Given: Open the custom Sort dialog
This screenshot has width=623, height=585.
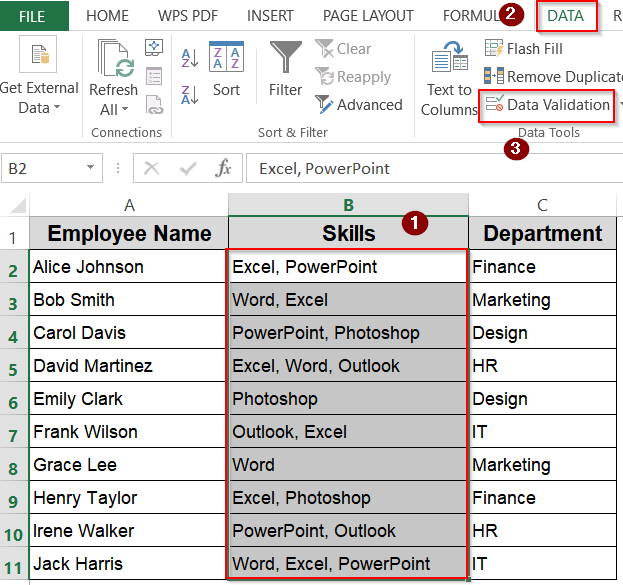Looking at the screenshot, I should click(226, 68).
